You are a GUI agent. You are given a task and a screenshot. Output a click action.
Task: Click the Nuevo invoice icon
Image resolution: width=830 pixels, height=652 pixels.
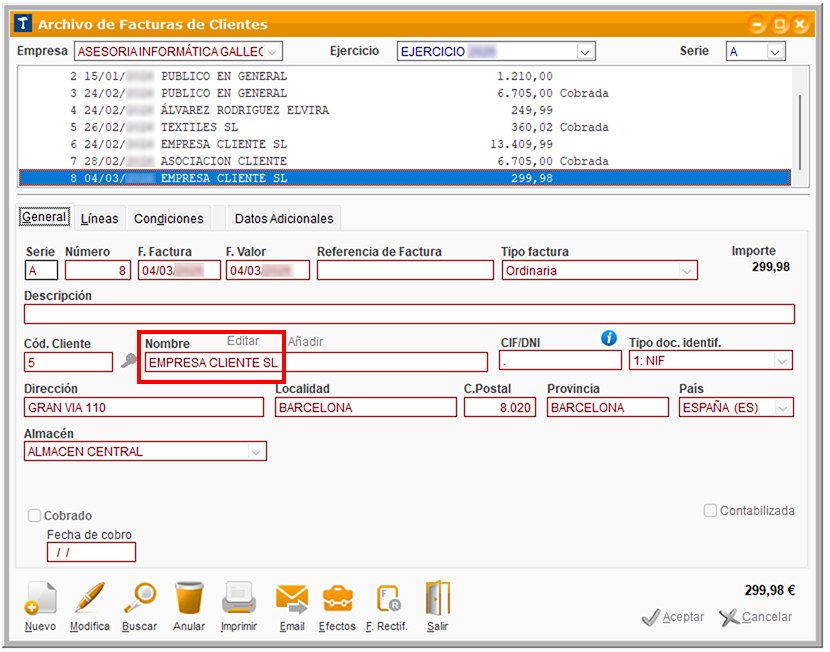(x=40, y=600)
